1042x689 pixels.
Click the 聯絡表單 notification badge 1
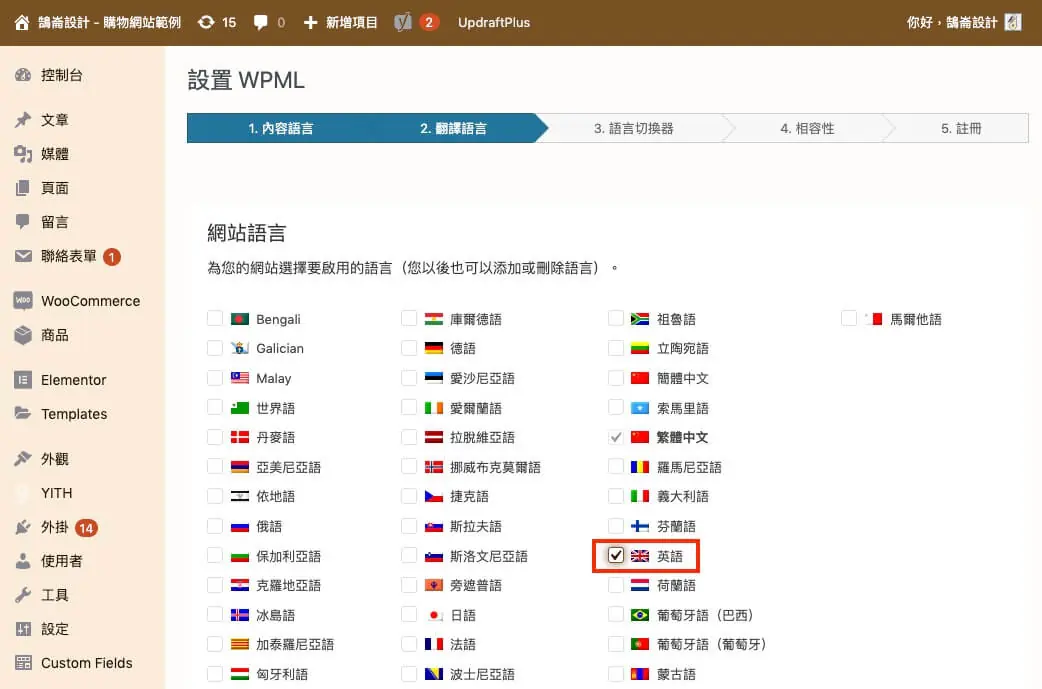(112, 256)
